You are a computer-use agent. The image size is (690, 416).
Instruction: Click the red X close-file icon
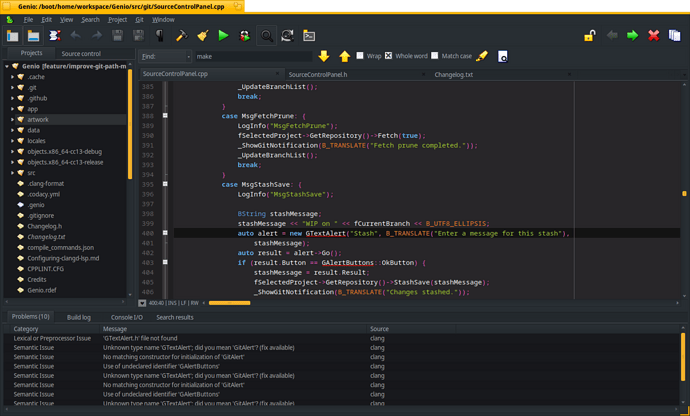pos(654,36)
